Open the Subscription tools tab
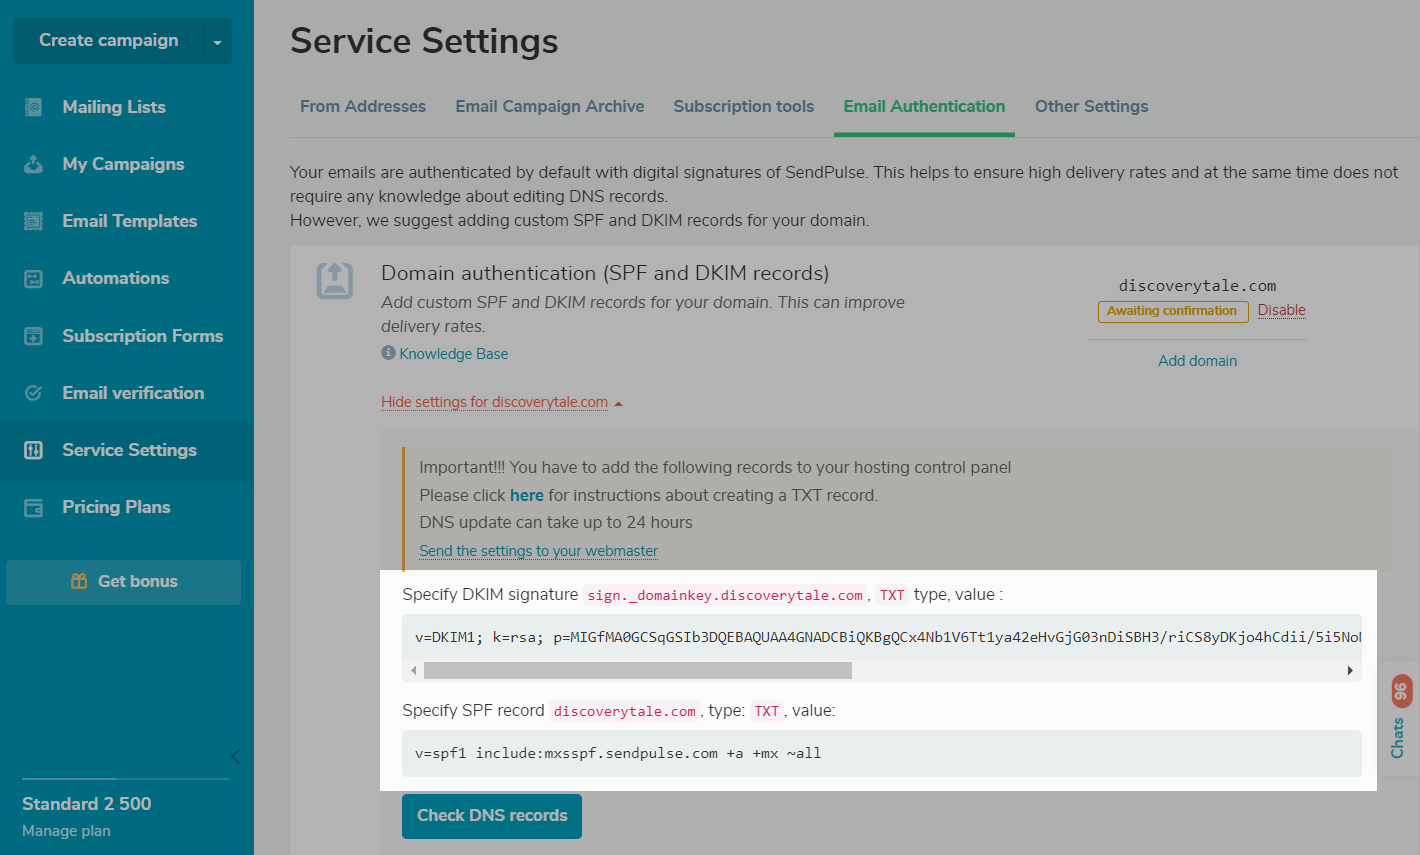Image resolution: width=1420 pixels, height=855 pixels. [x=743, y=106]
